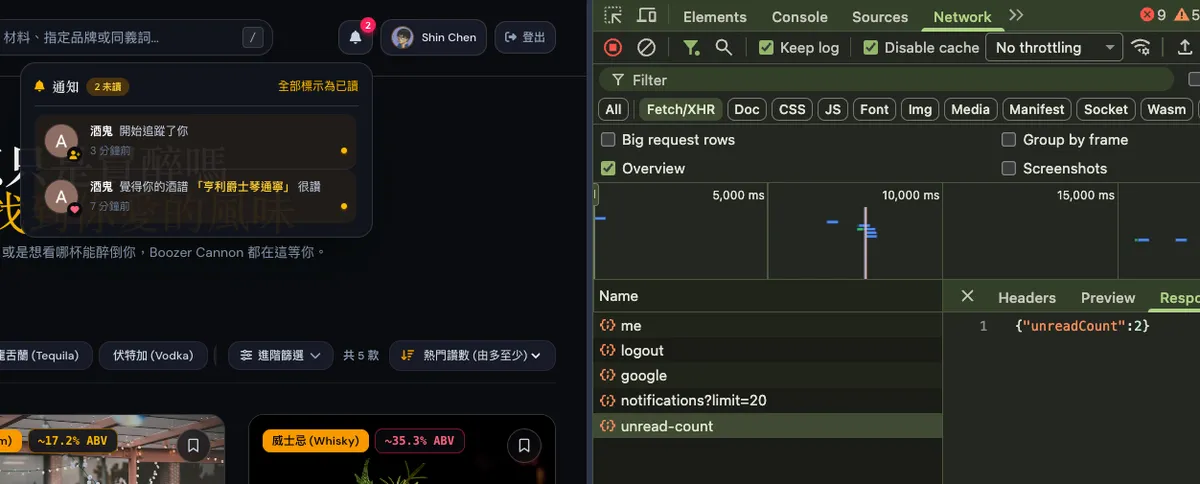Open network search with magnifier icon
This screenshot has width=1200, height=484.
(724, 47)
